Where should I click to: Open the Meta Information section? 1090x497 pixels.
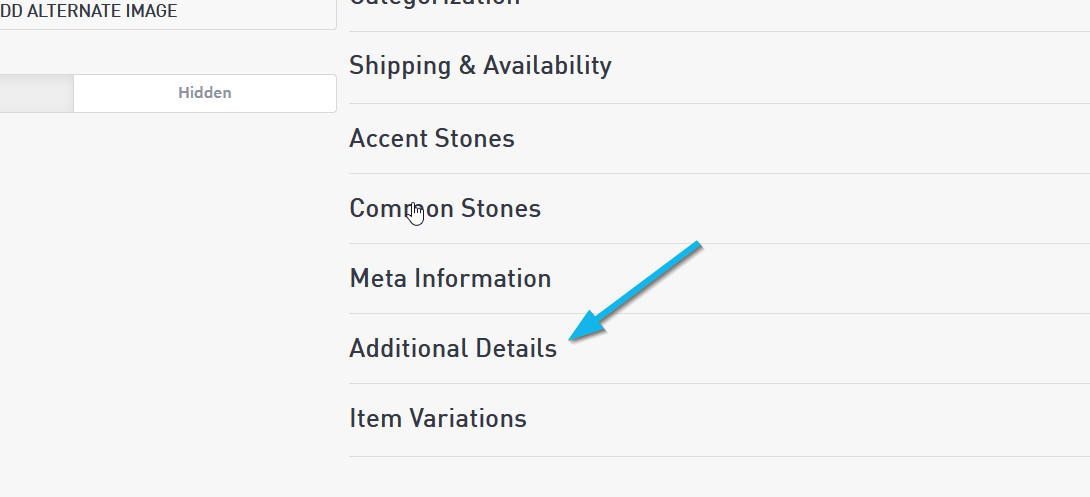tap(450, 278)
